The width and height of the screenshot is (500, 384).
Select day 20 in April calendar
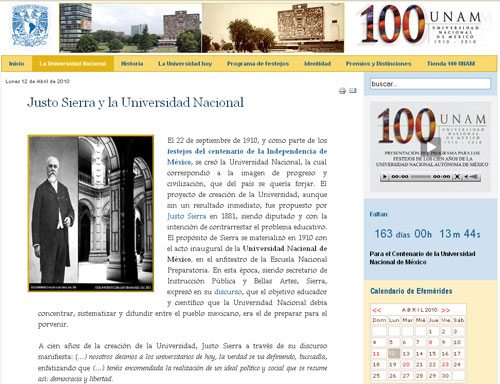point(406,365)
